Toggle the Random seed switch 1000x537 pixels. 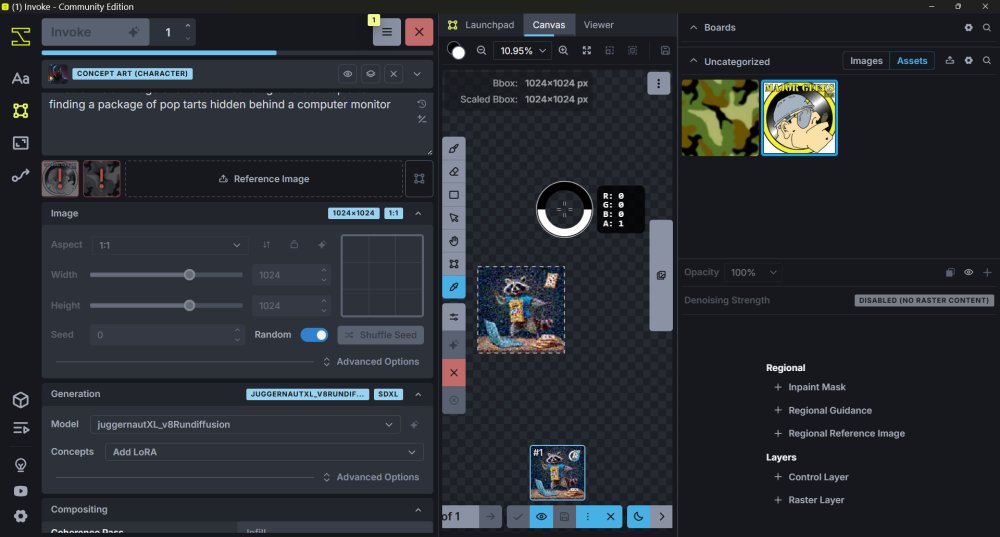314,335
